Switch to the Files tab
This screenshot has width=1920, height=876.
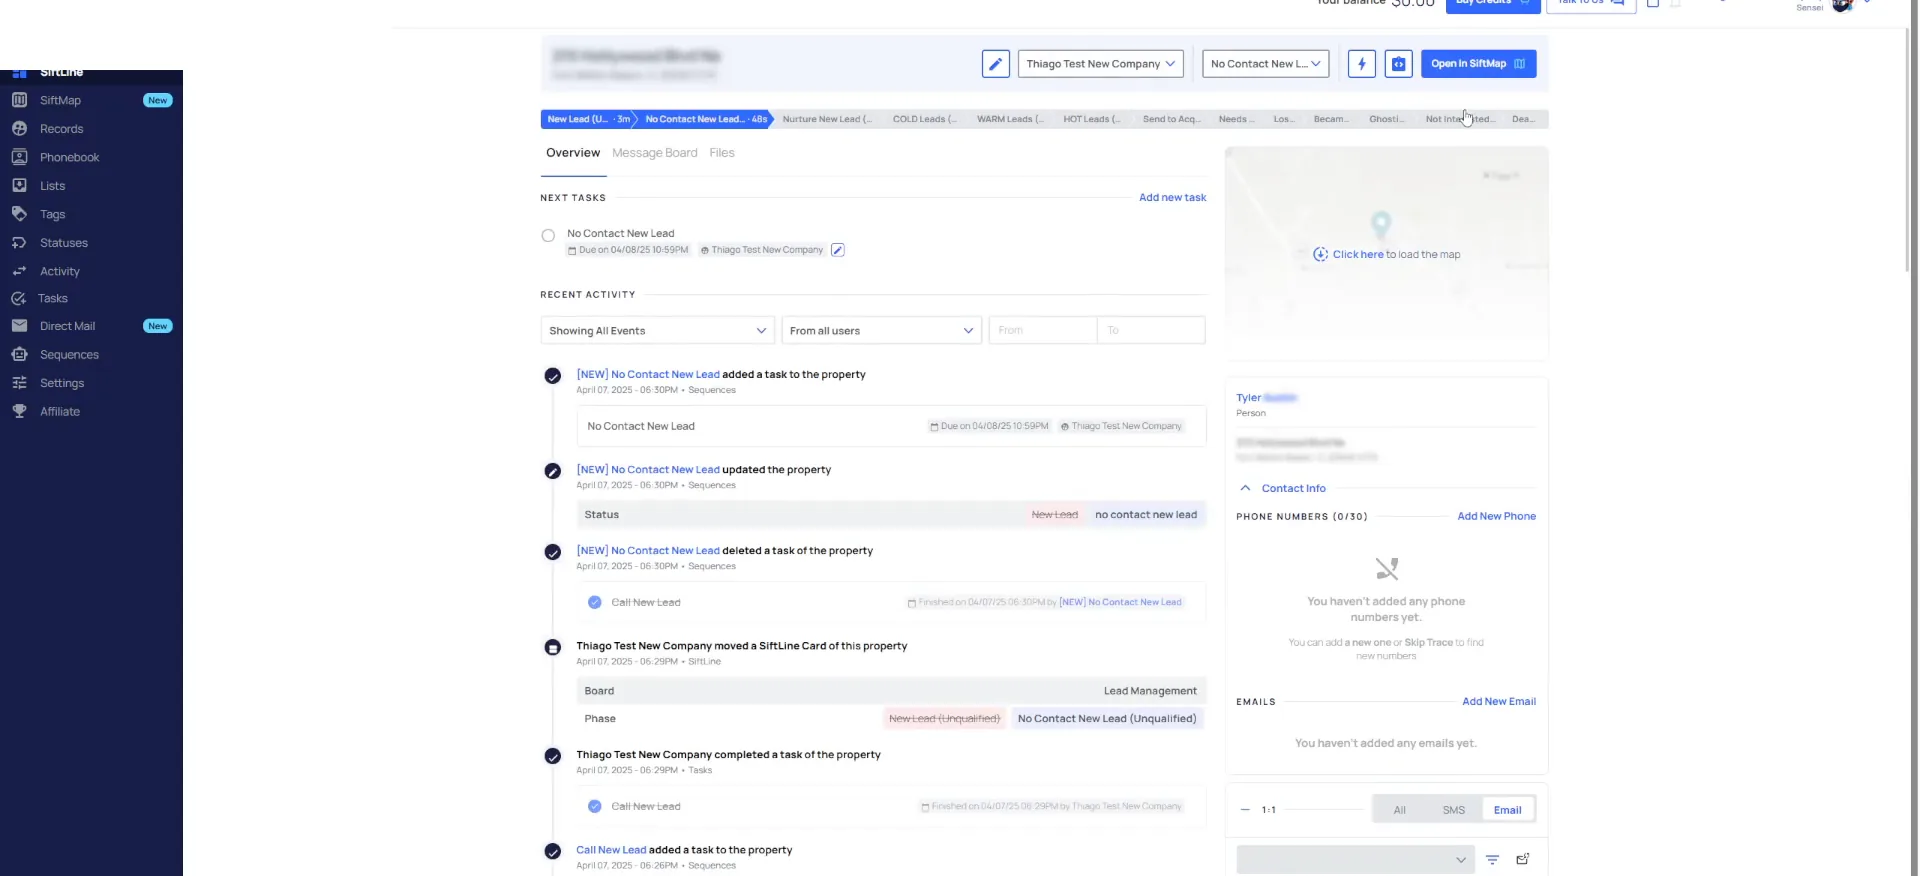[x=722, y=153]
